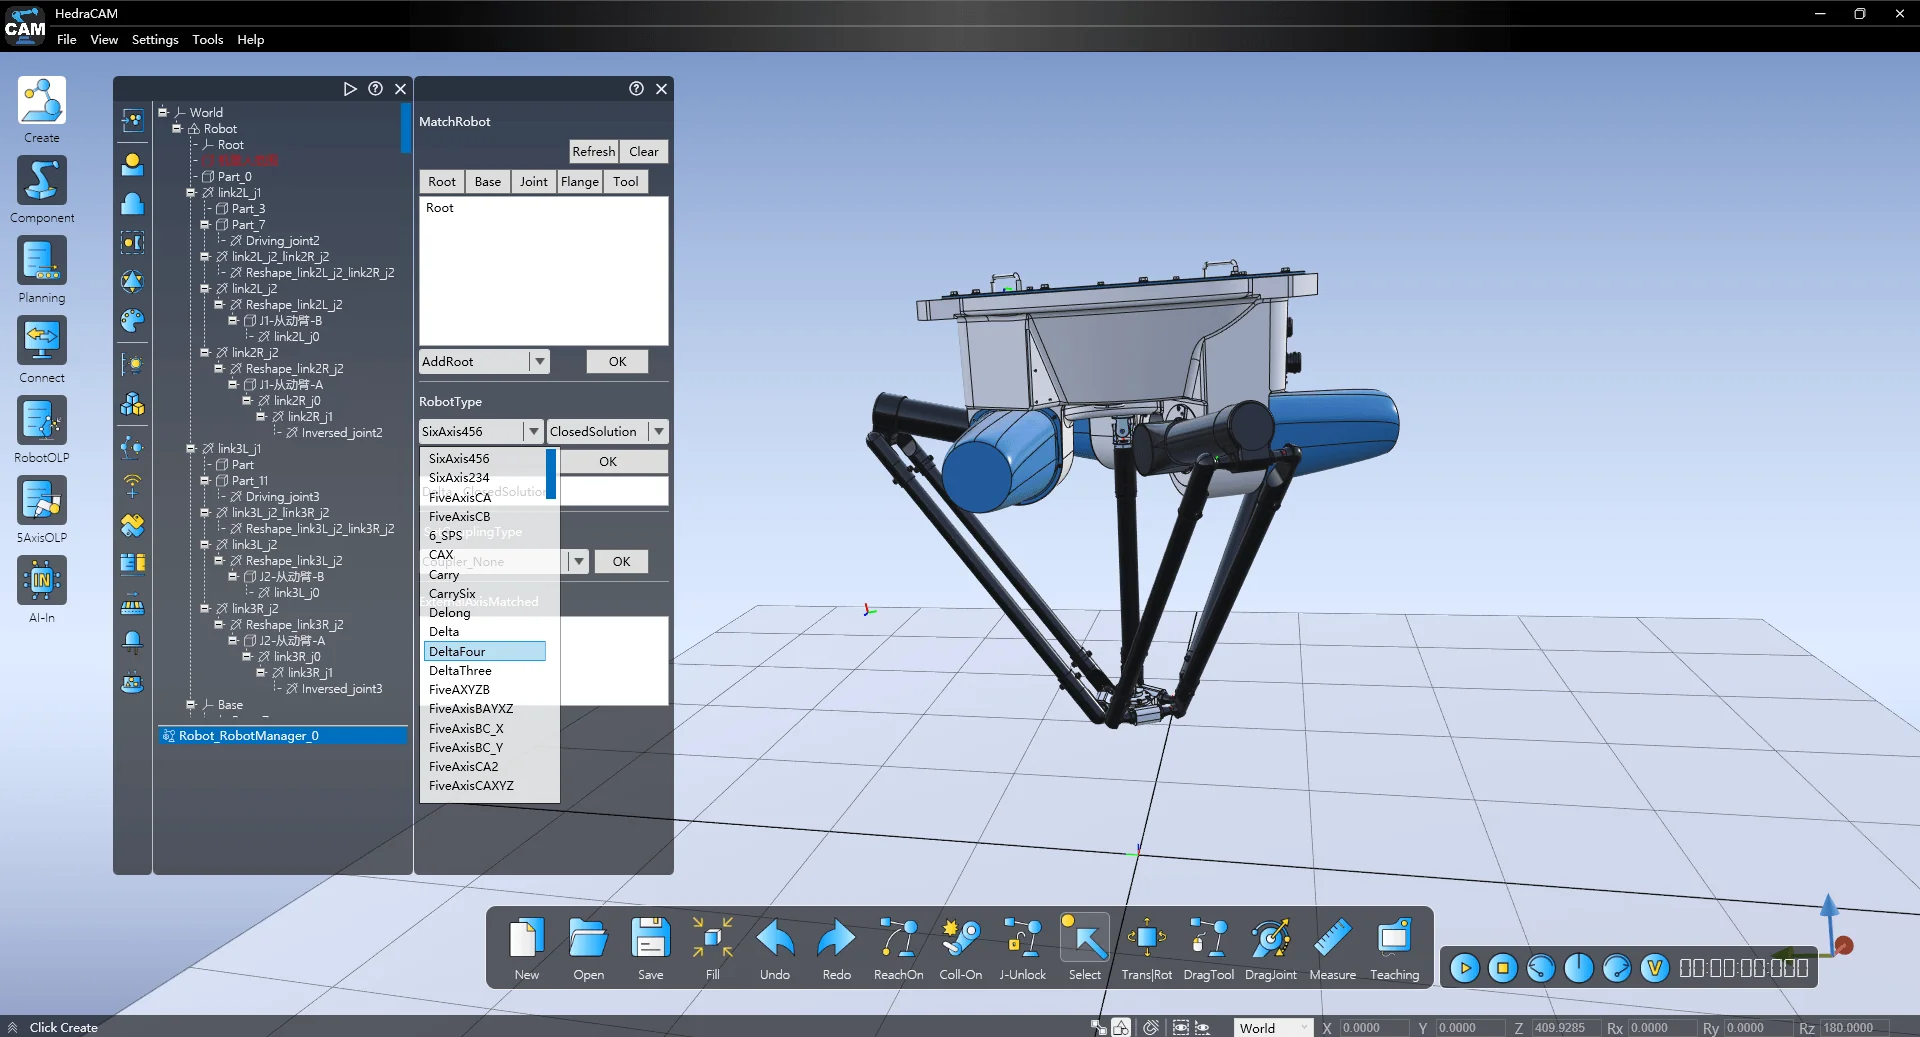
Task: Click the wireless signal icon in side strip
Action: tap(132, 486)
